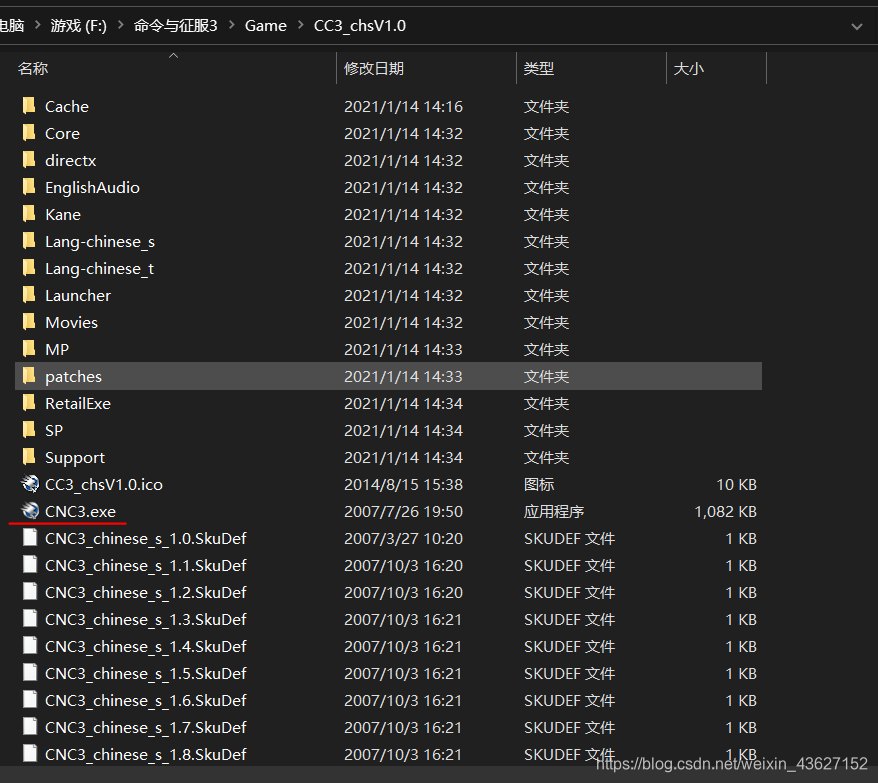
Task: Select the Lang-chinese_t folder icon
Action: [x=29, y=268]
